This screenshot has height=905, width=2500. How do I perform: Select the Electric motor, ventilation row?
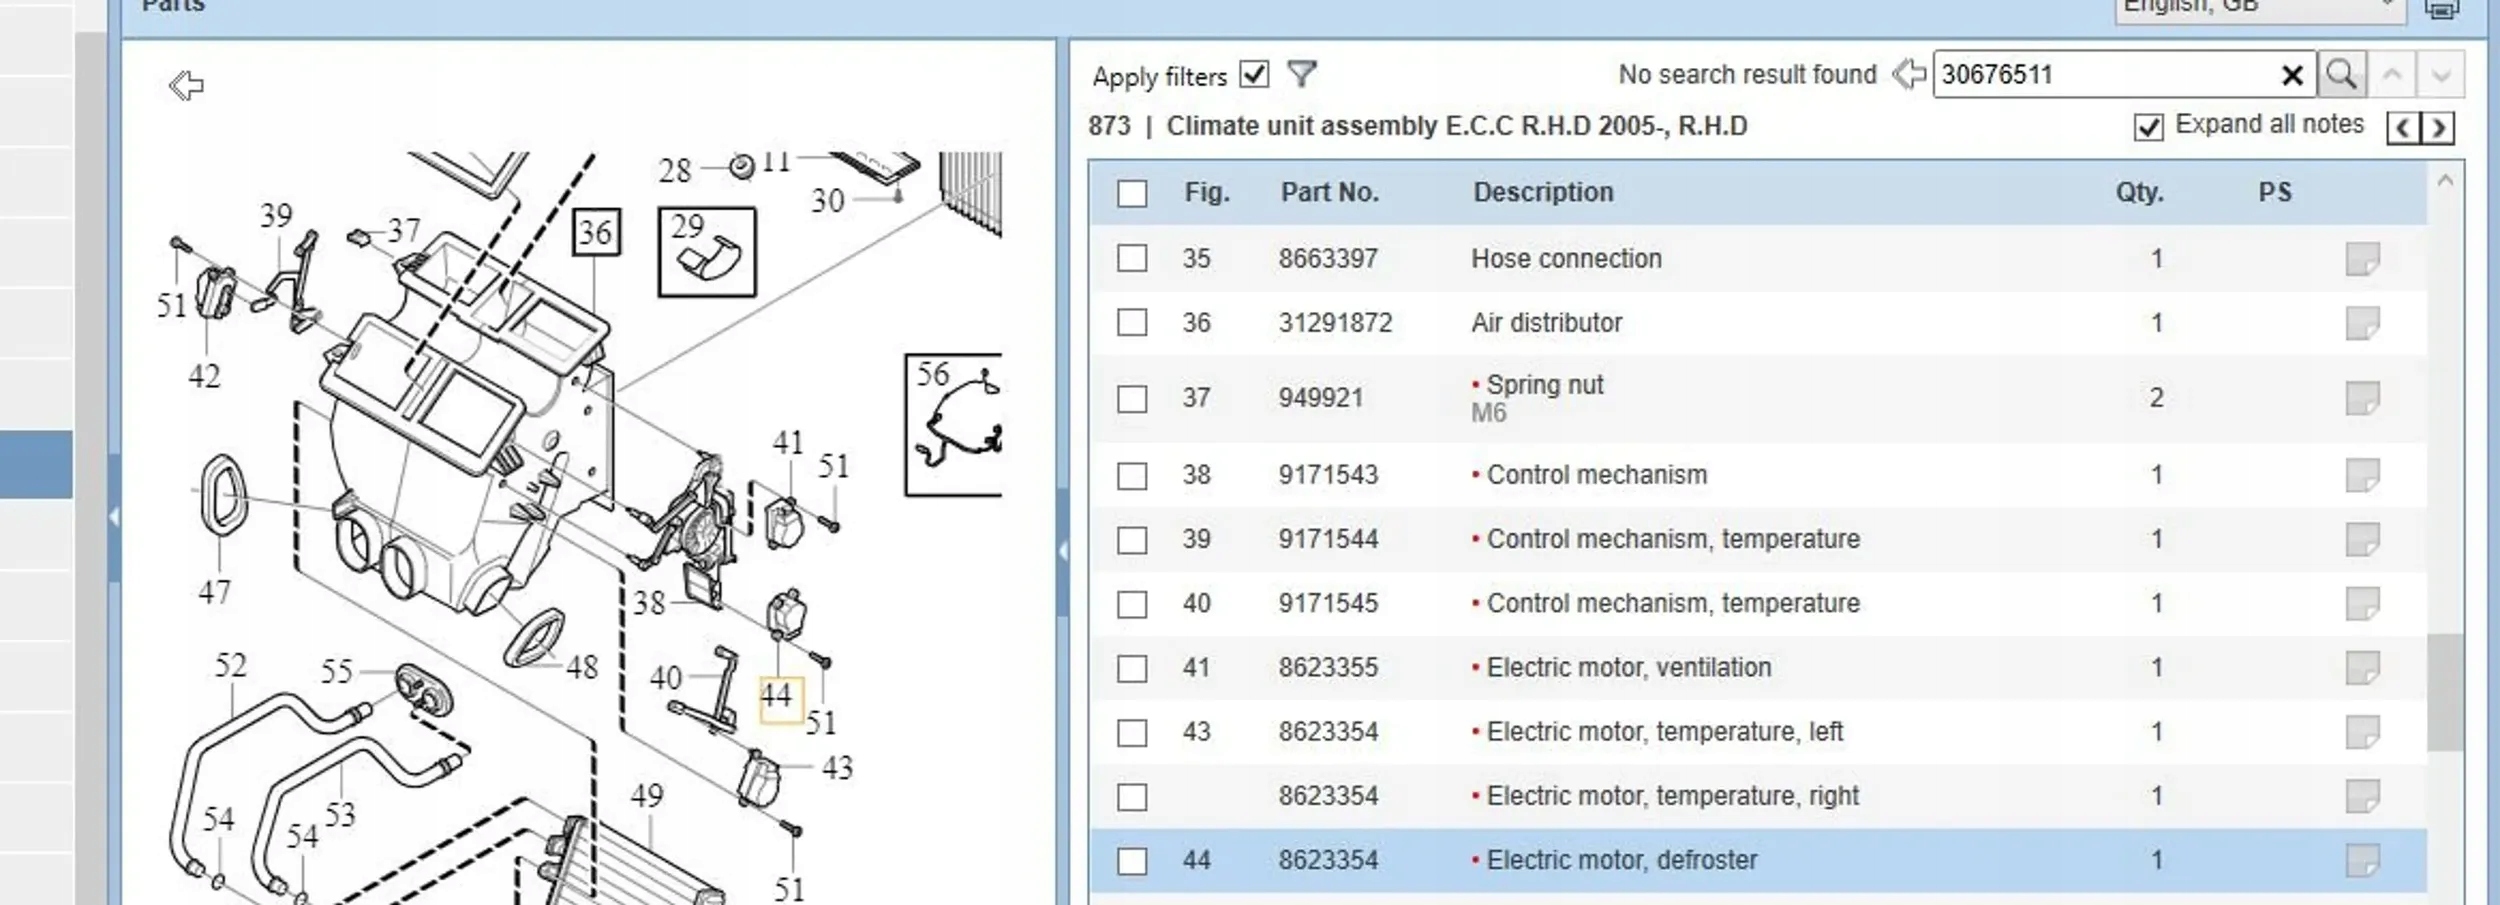click(x=1628, y=667)
